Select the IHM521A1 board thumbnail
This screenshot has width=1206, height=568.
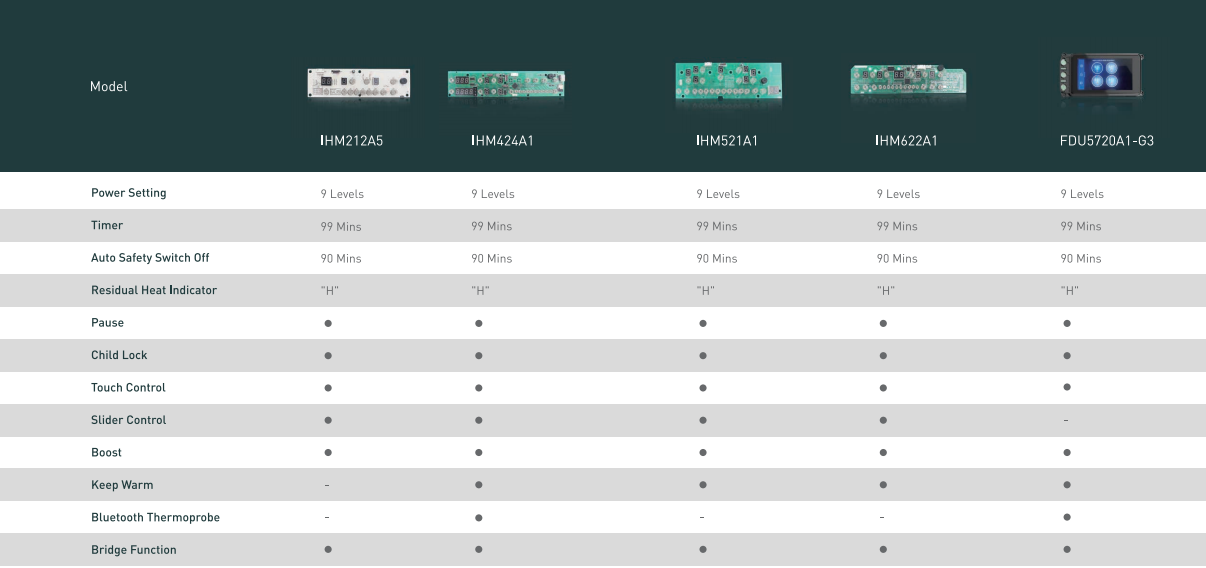729,82
